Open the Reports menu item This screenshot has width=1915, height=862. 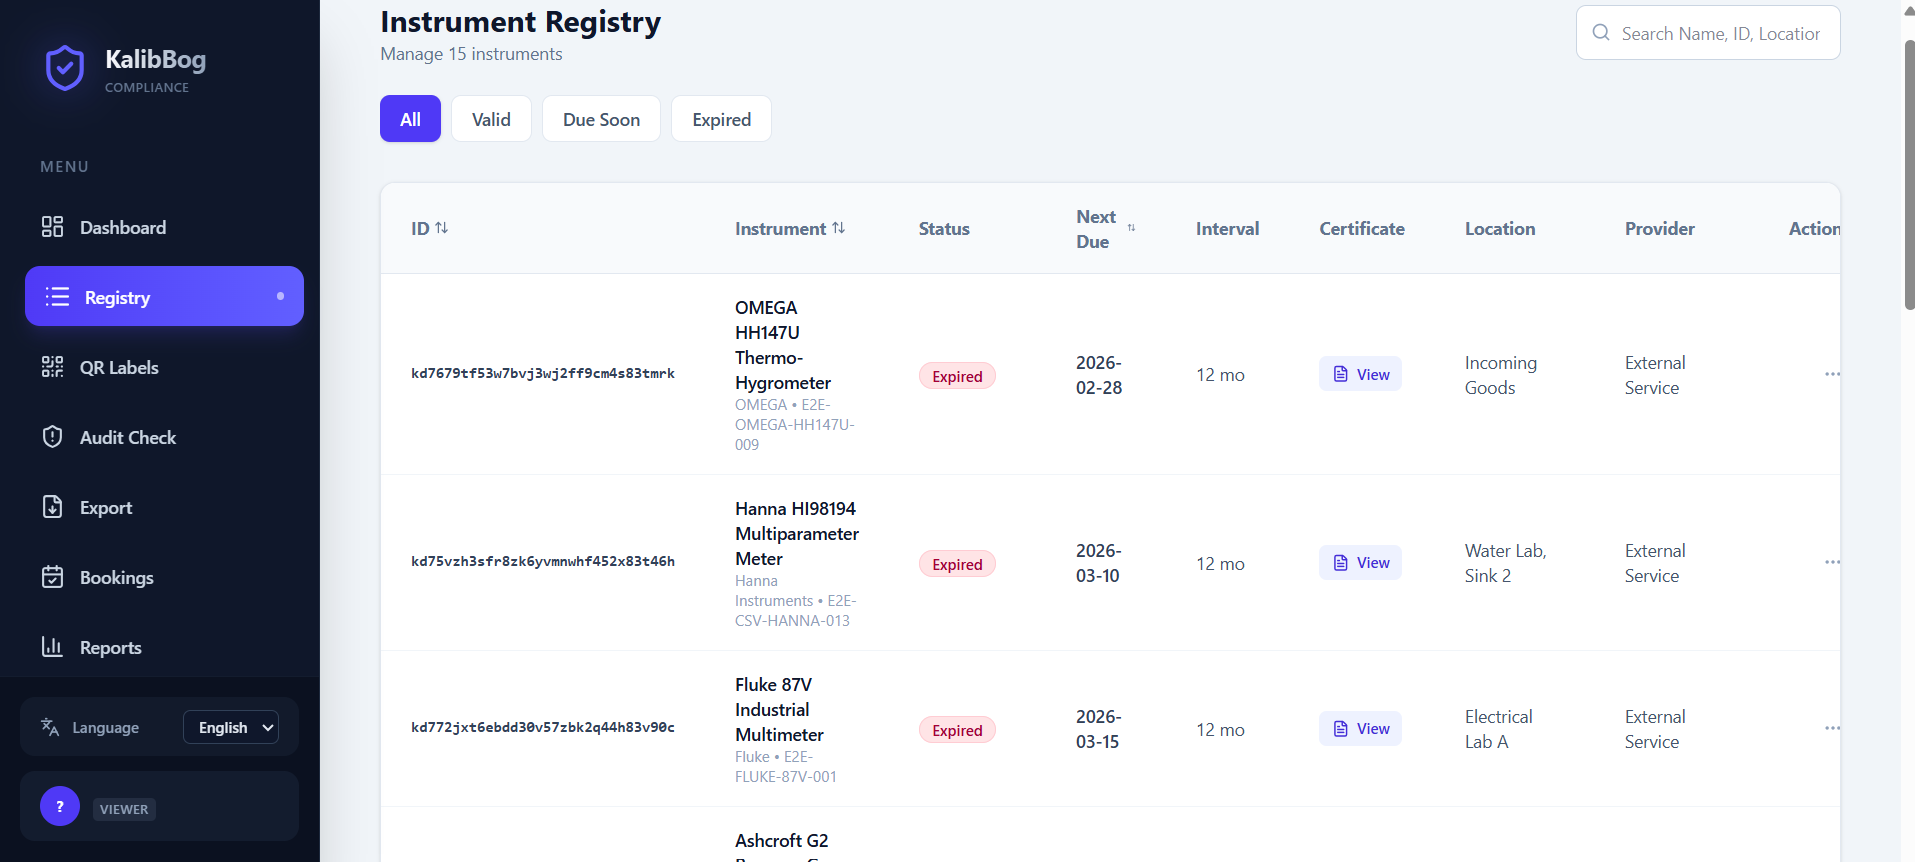[164, 647]
